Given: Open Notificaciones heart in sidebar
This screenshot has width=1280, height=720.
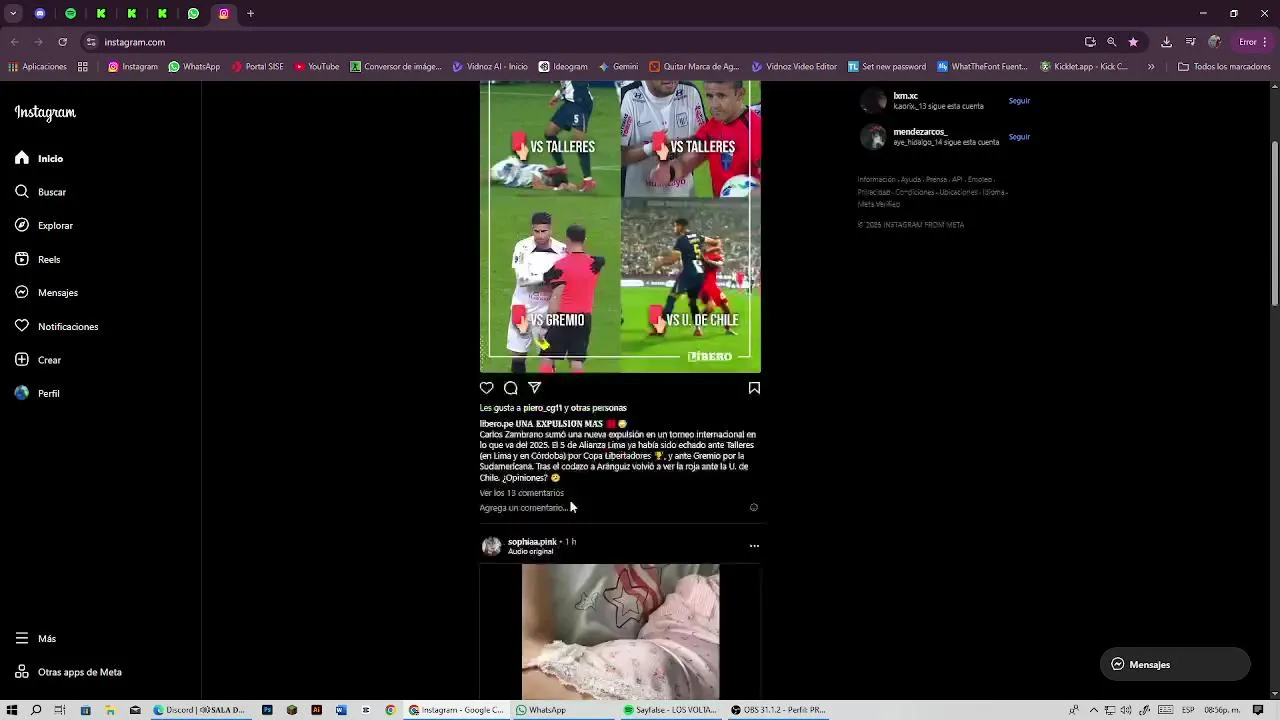Looking at the screenshot, I should (56, 326).
